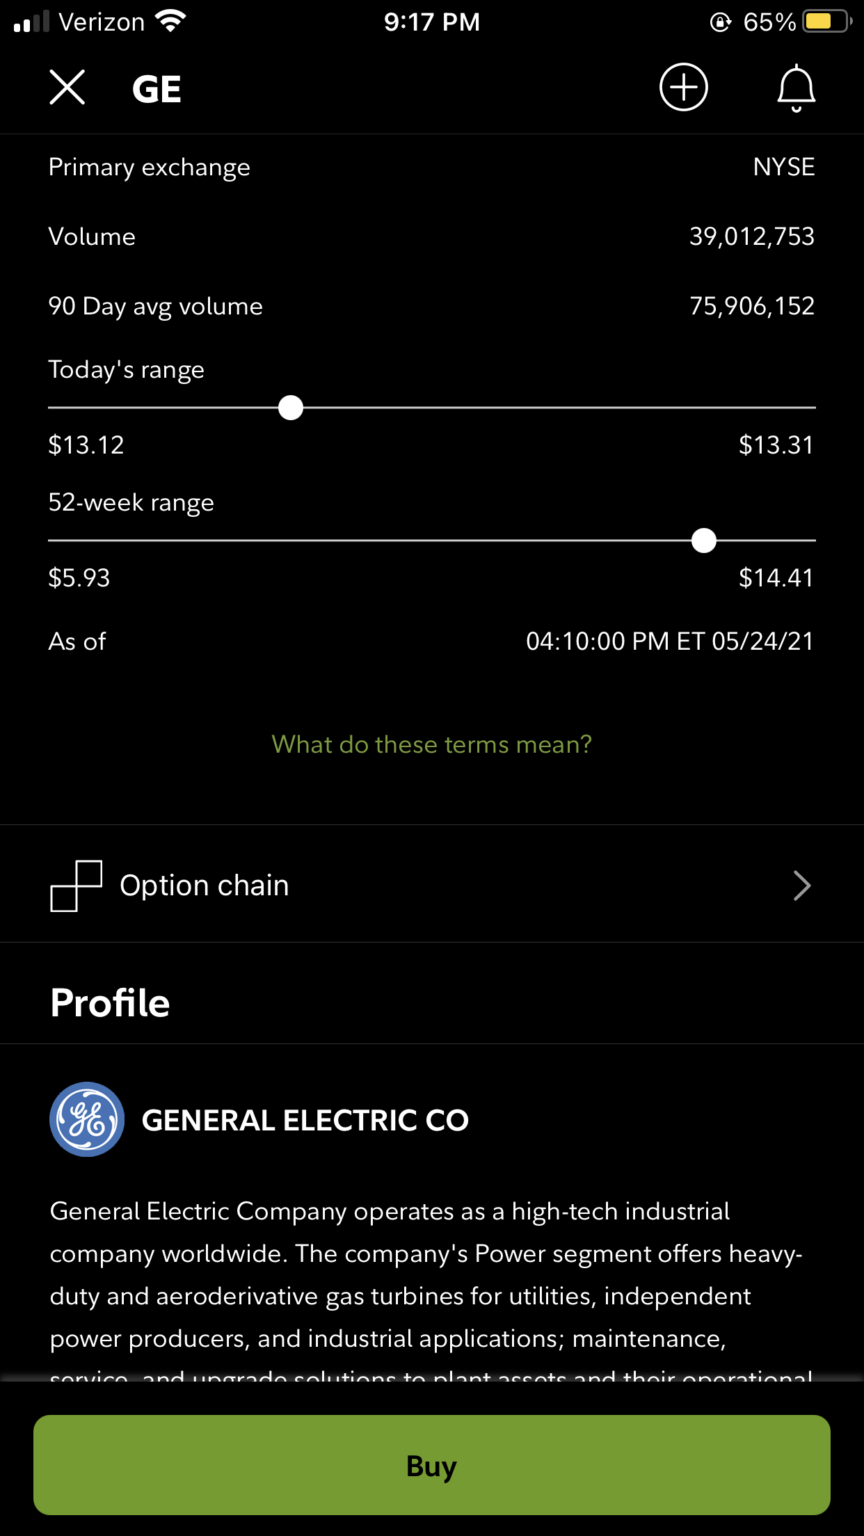864x1536 pixels.
Task: Open "What do these terms mean?" link
Action: pos(432,744)
